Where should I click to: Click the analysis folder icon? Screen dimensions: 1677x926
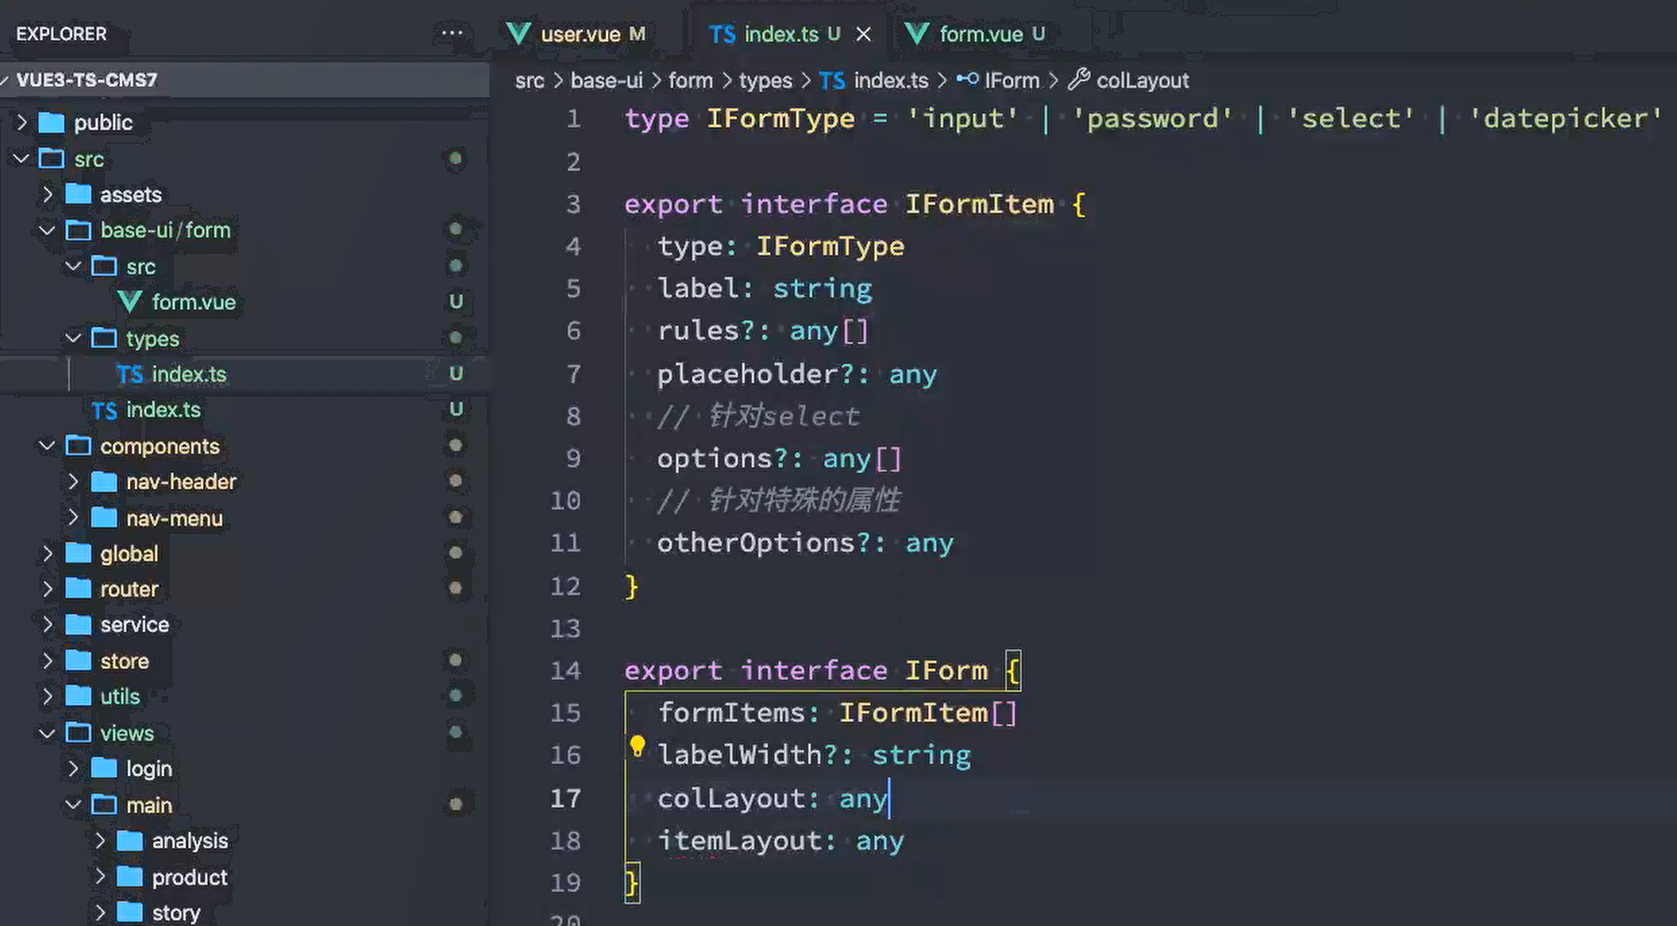point(130,841)
